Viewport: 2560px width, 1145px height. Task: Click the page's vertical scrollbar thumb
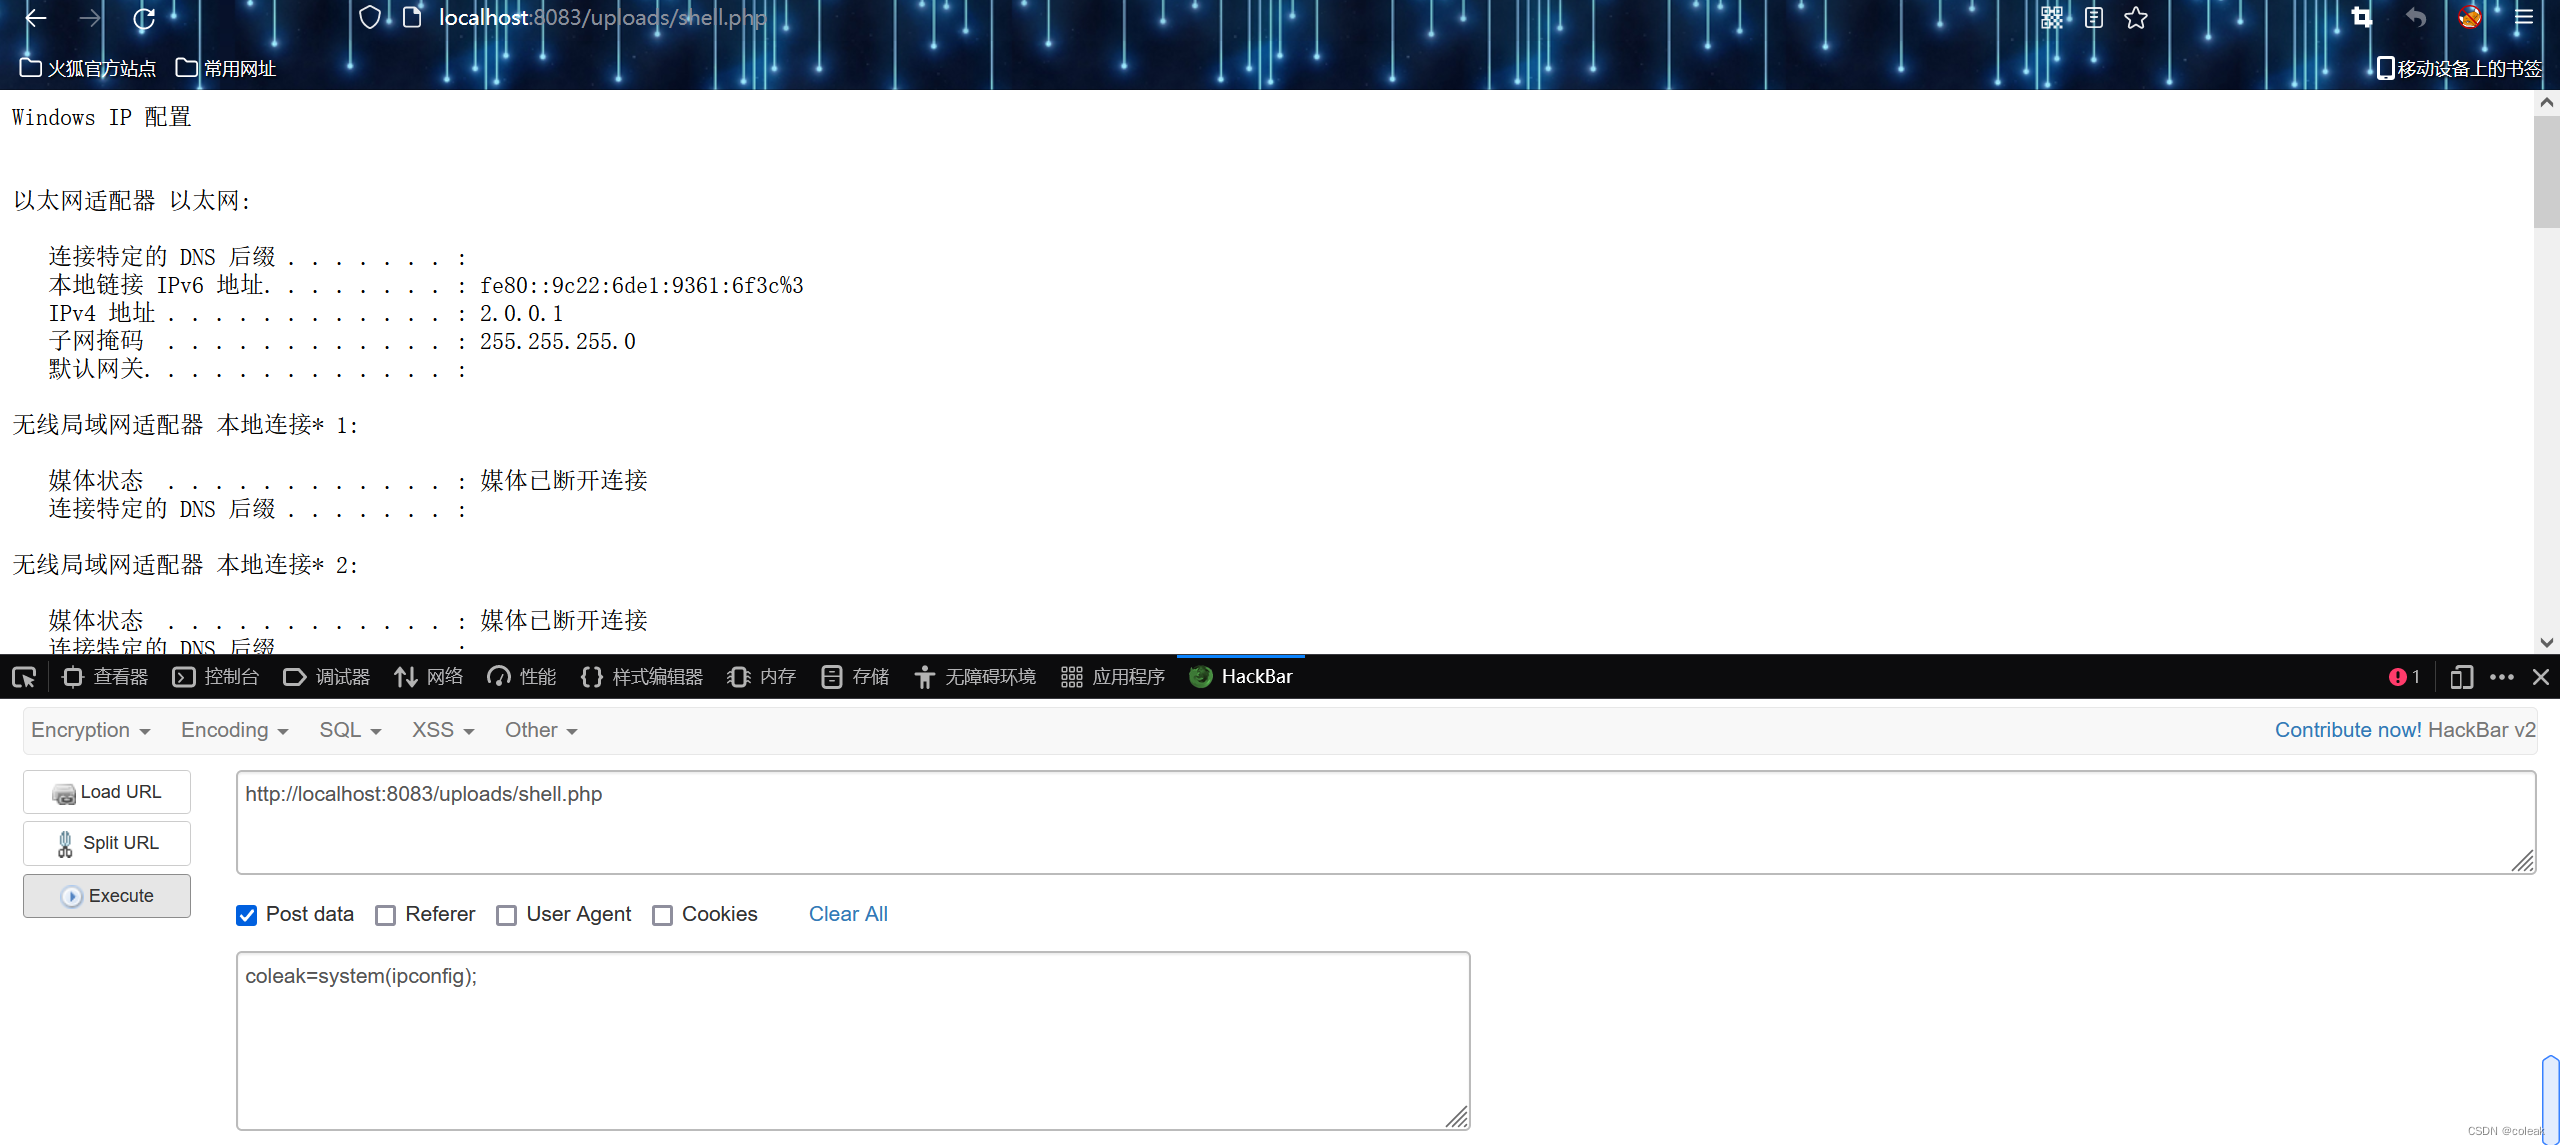[2546, 172]
